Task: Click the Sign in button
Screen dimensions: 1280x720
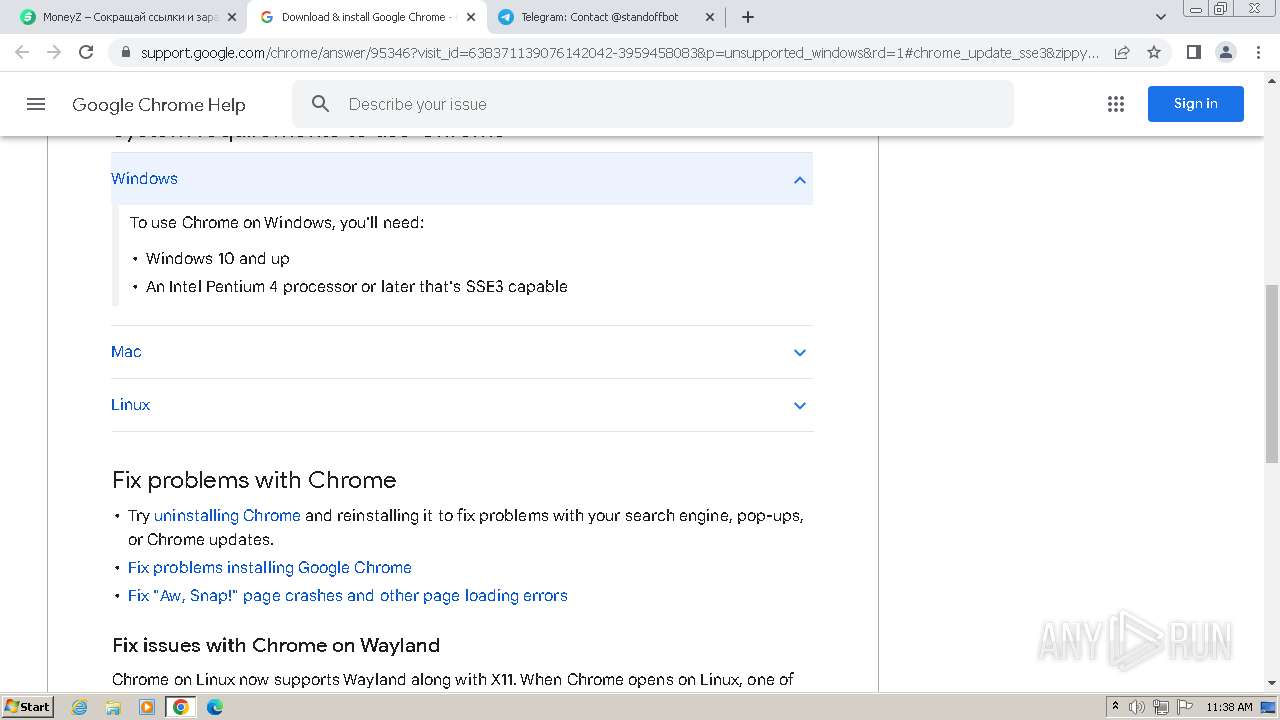Action: [1196, 104]
